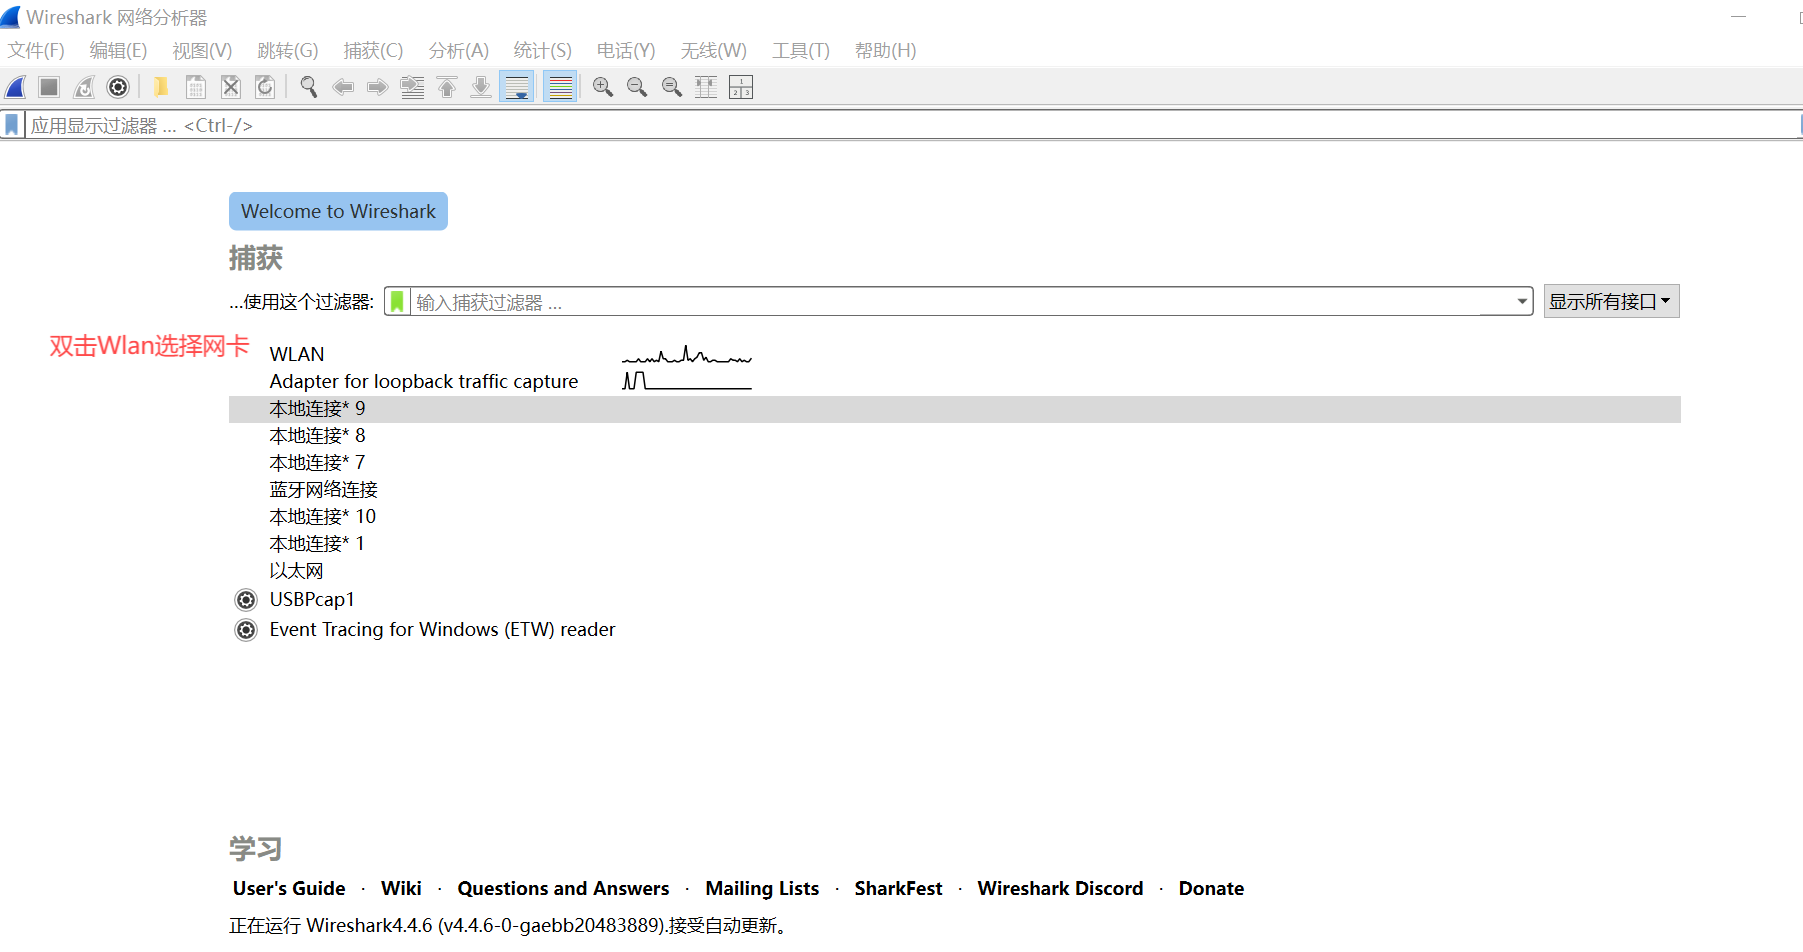Select interface 本地连接* 7
Viewport: 1803px width, 952px height.
955,463
